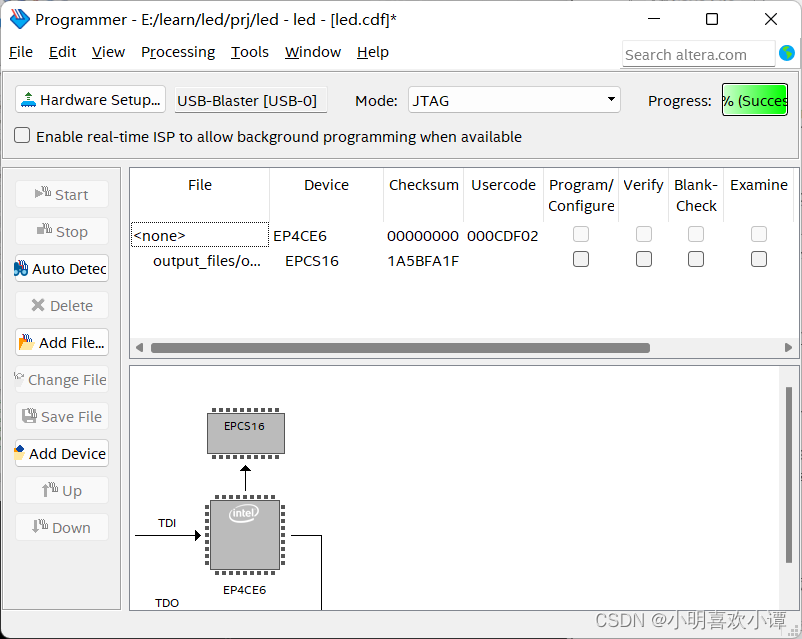Click the usercode 000CDF02 cell
The height and width of the screenshot is (639, 802).
(503, 236)
